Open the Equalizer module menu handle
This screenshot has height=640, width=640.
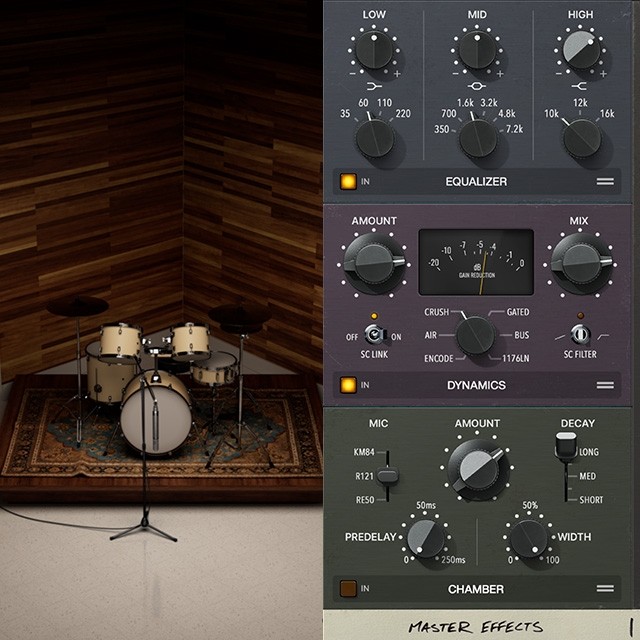point(605,182)
